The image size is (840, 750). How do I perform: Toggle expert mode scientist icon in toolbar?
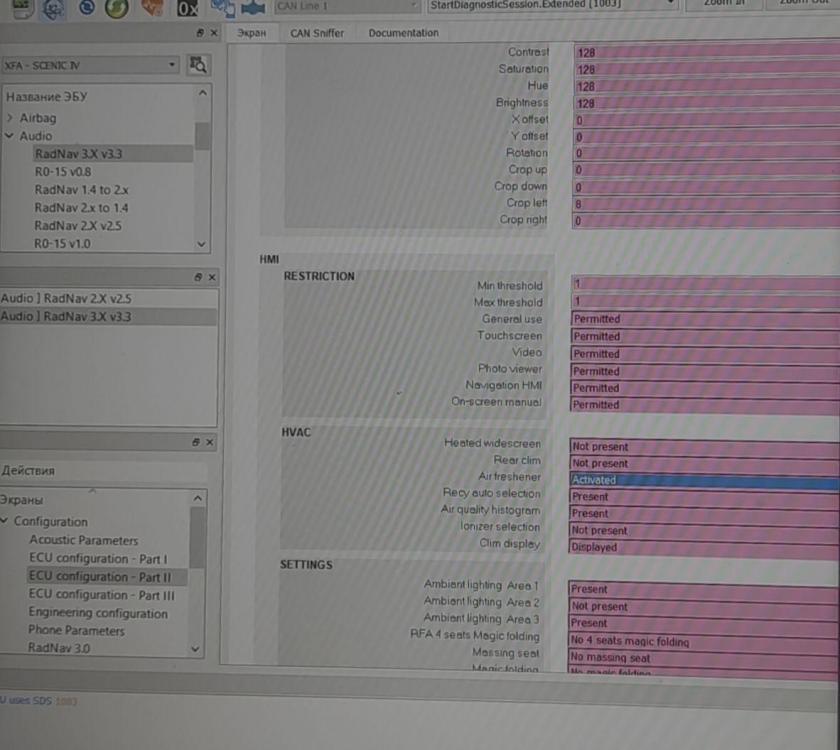click(52, 8)
